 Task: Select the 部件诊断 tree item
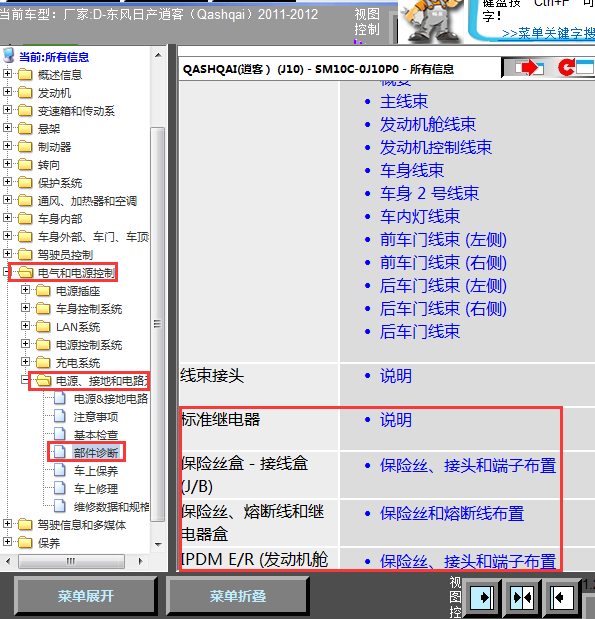pos(96,452)
